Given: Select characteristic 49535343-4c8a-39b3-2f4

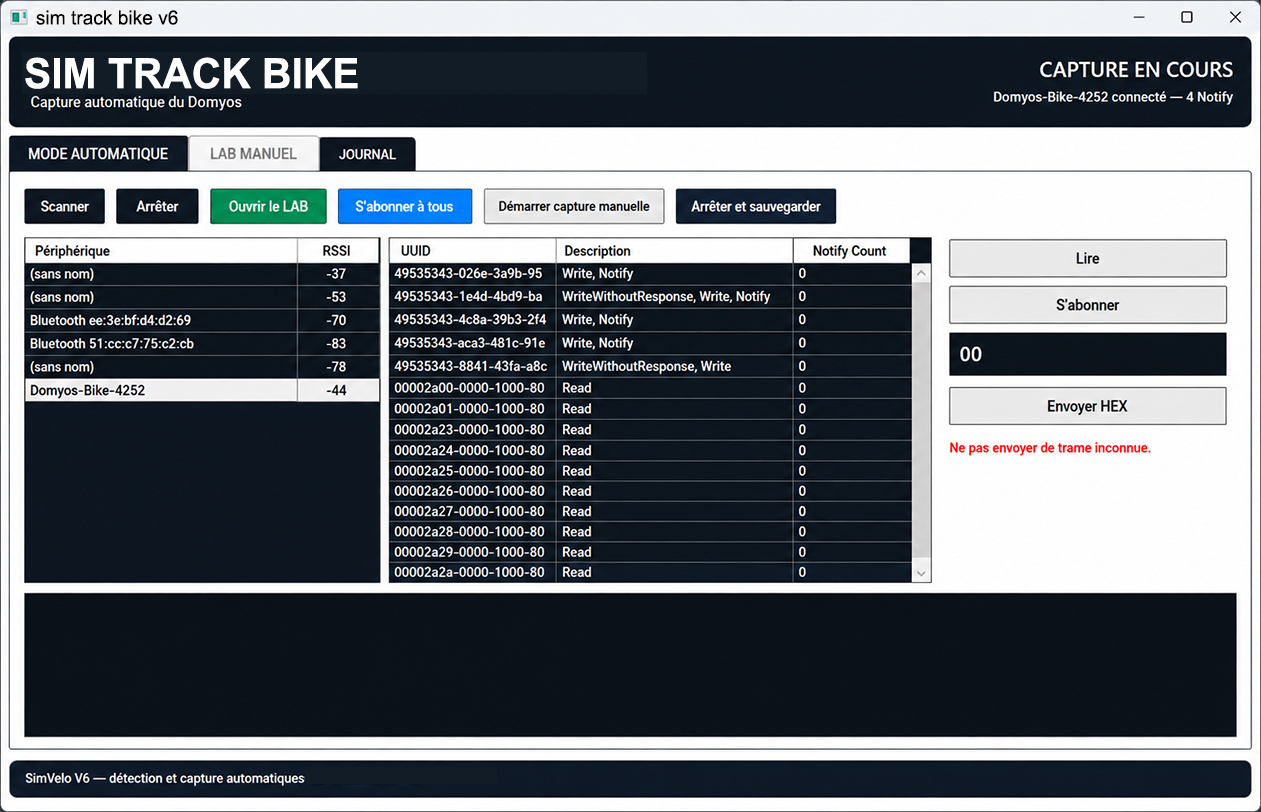Looking at the screenshot, I should pyautogui.click(x=650, y=320).
